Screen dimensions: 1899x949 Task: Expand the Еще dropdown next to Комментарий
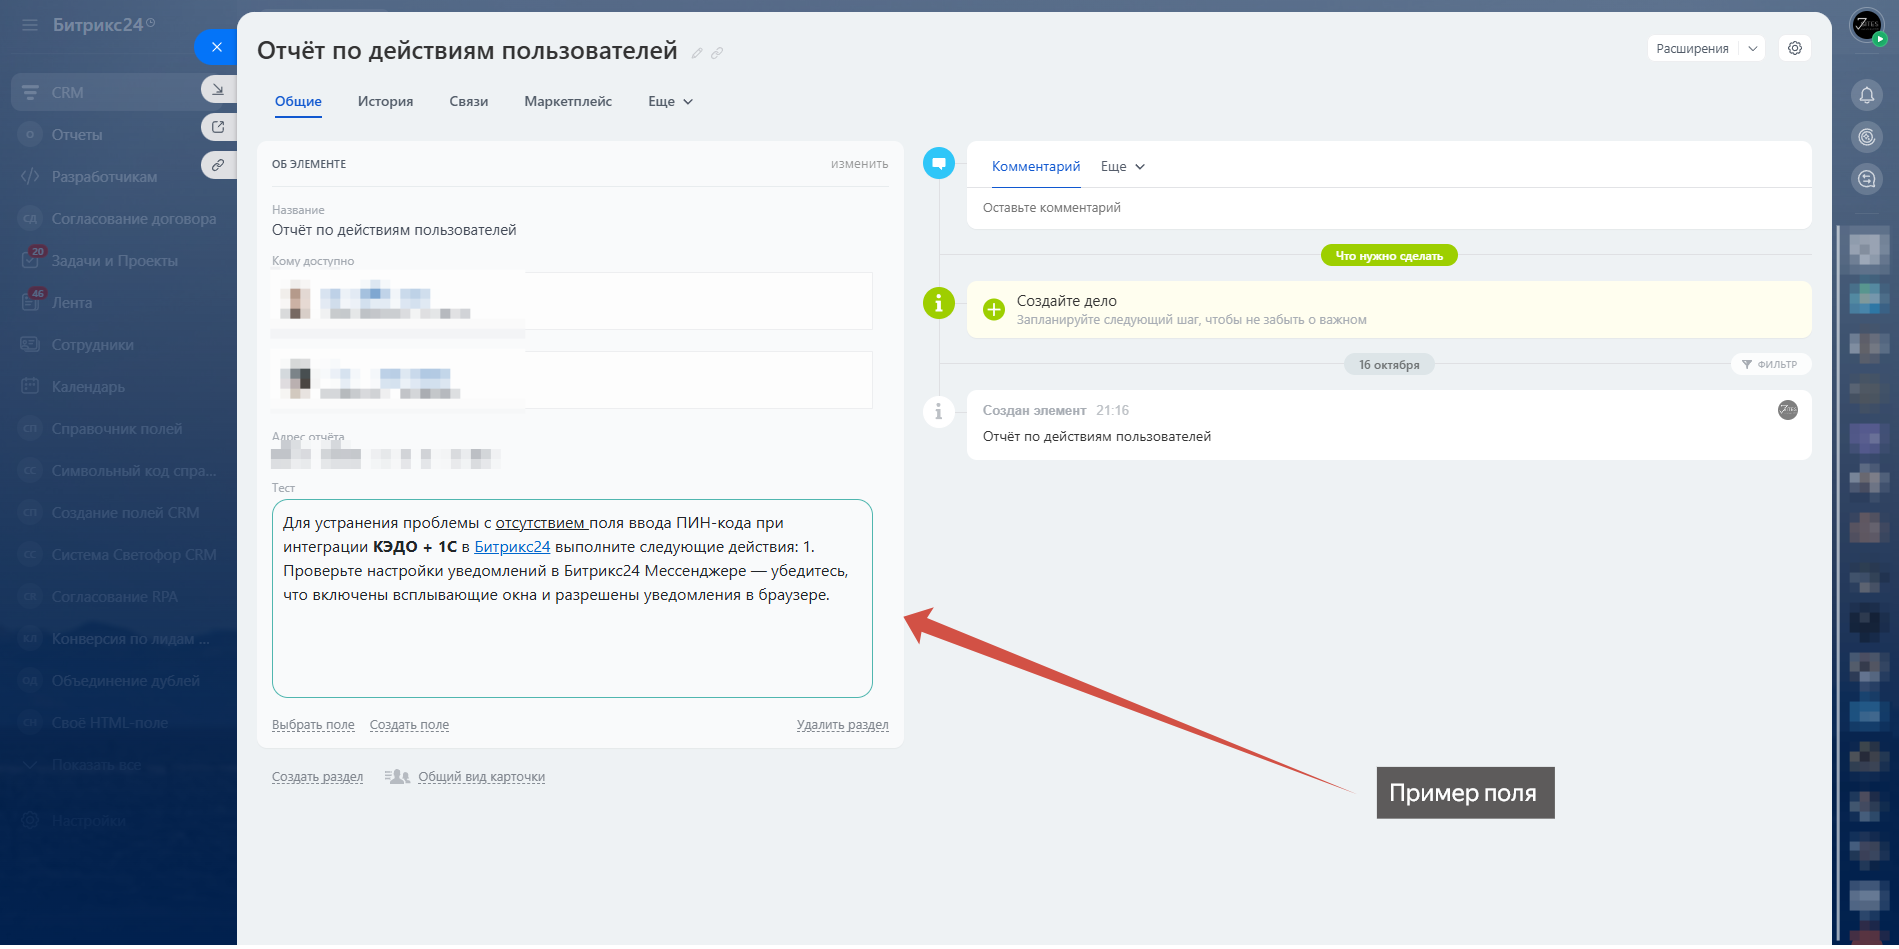pos(1123,167)
